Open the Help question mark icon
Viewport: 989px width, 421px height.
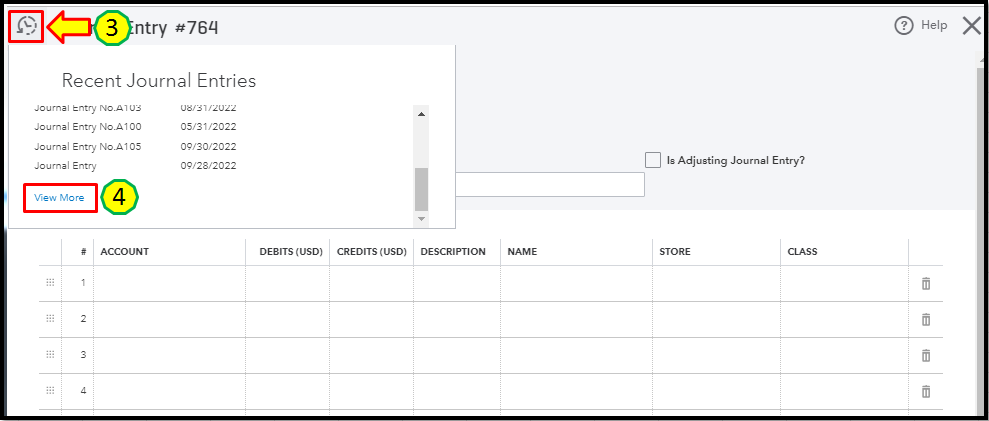click(904, 26)
